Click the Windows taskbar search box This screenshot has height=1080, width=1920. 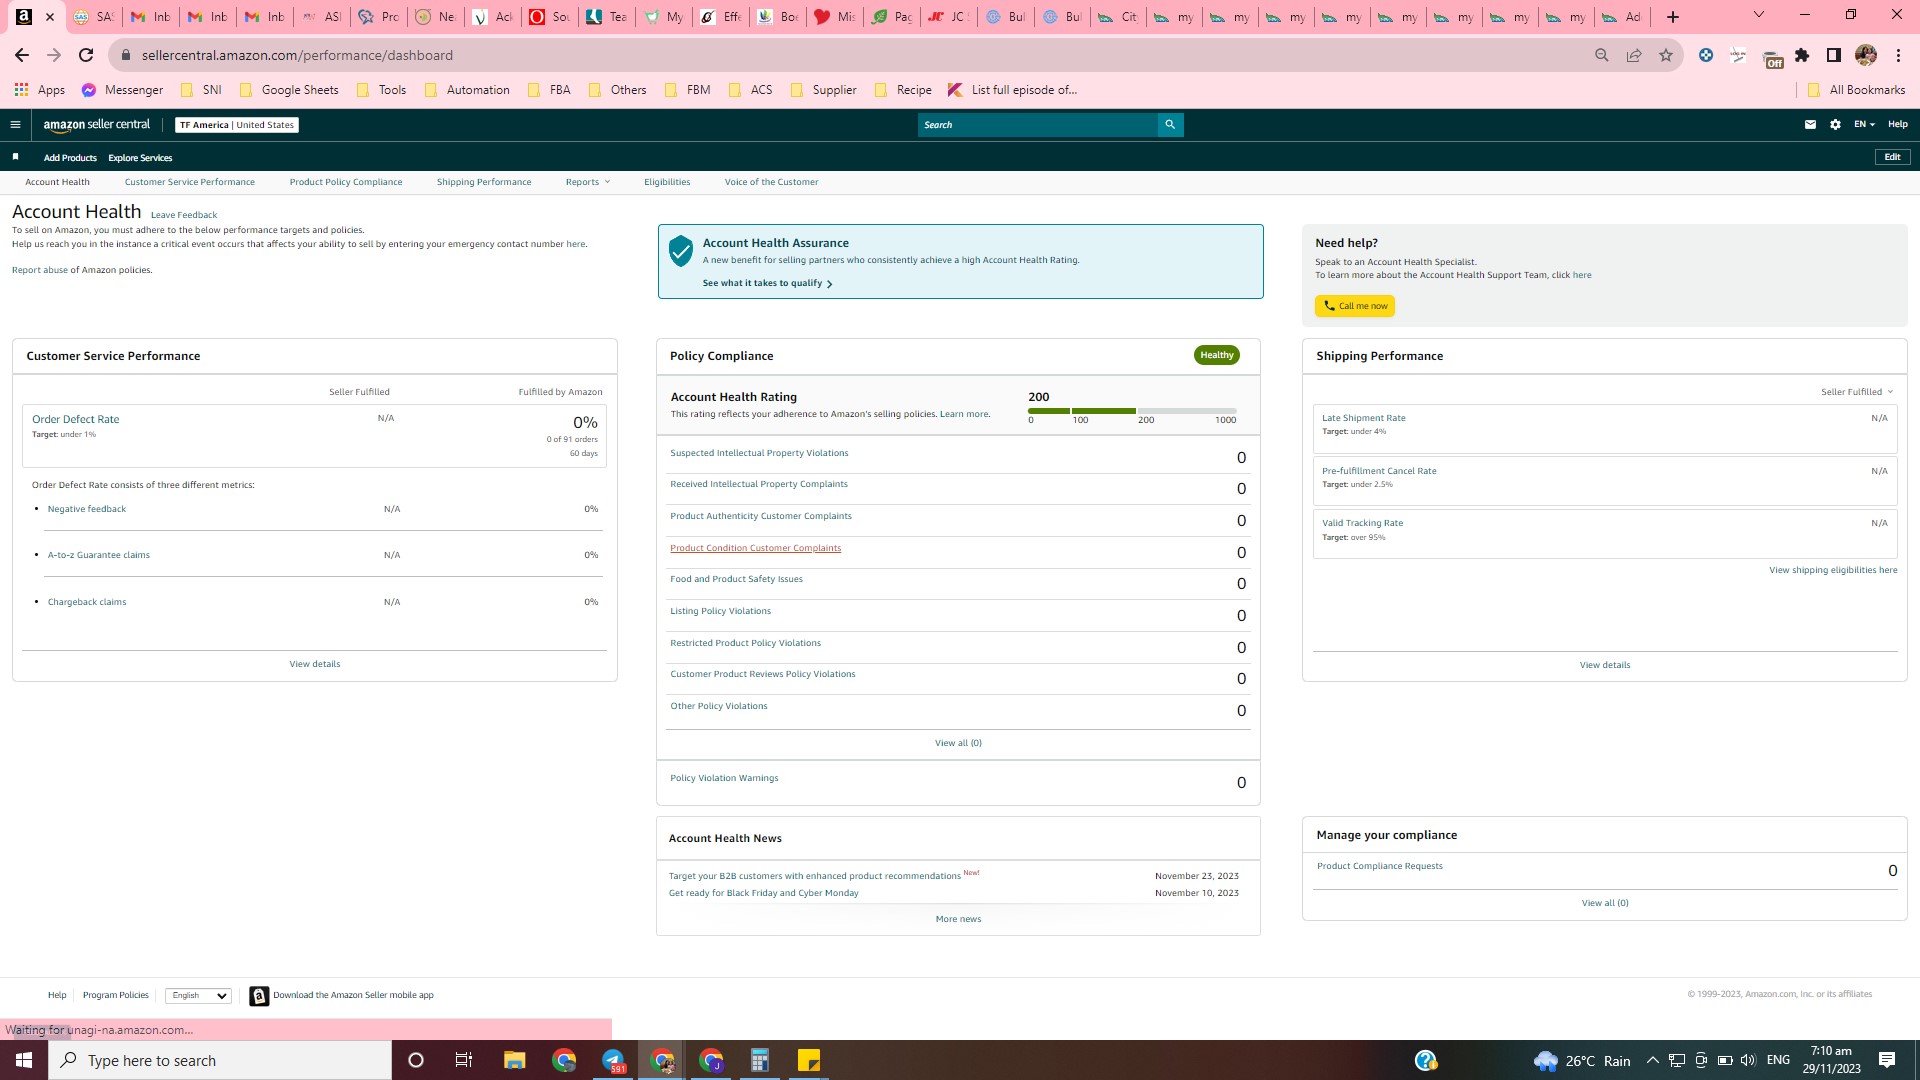(220, 1060)
